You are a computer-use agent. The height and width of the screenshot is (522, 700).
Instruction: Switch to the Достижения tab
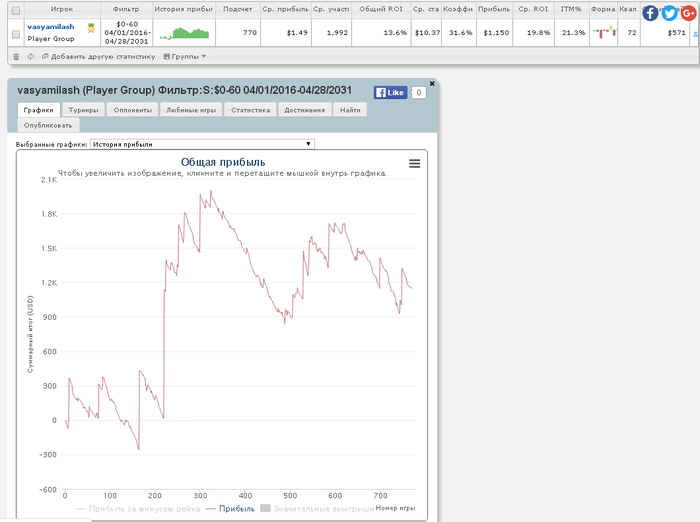click(x=304, y=110)
